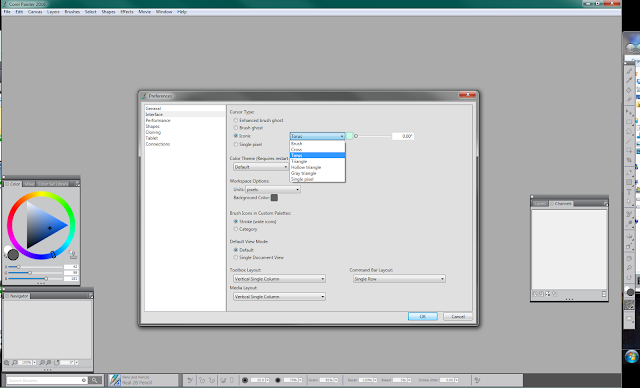Select the Text tool in the toolbox
Screen dimensions: 640x388
pyautogui.click(x=629, y=192)
